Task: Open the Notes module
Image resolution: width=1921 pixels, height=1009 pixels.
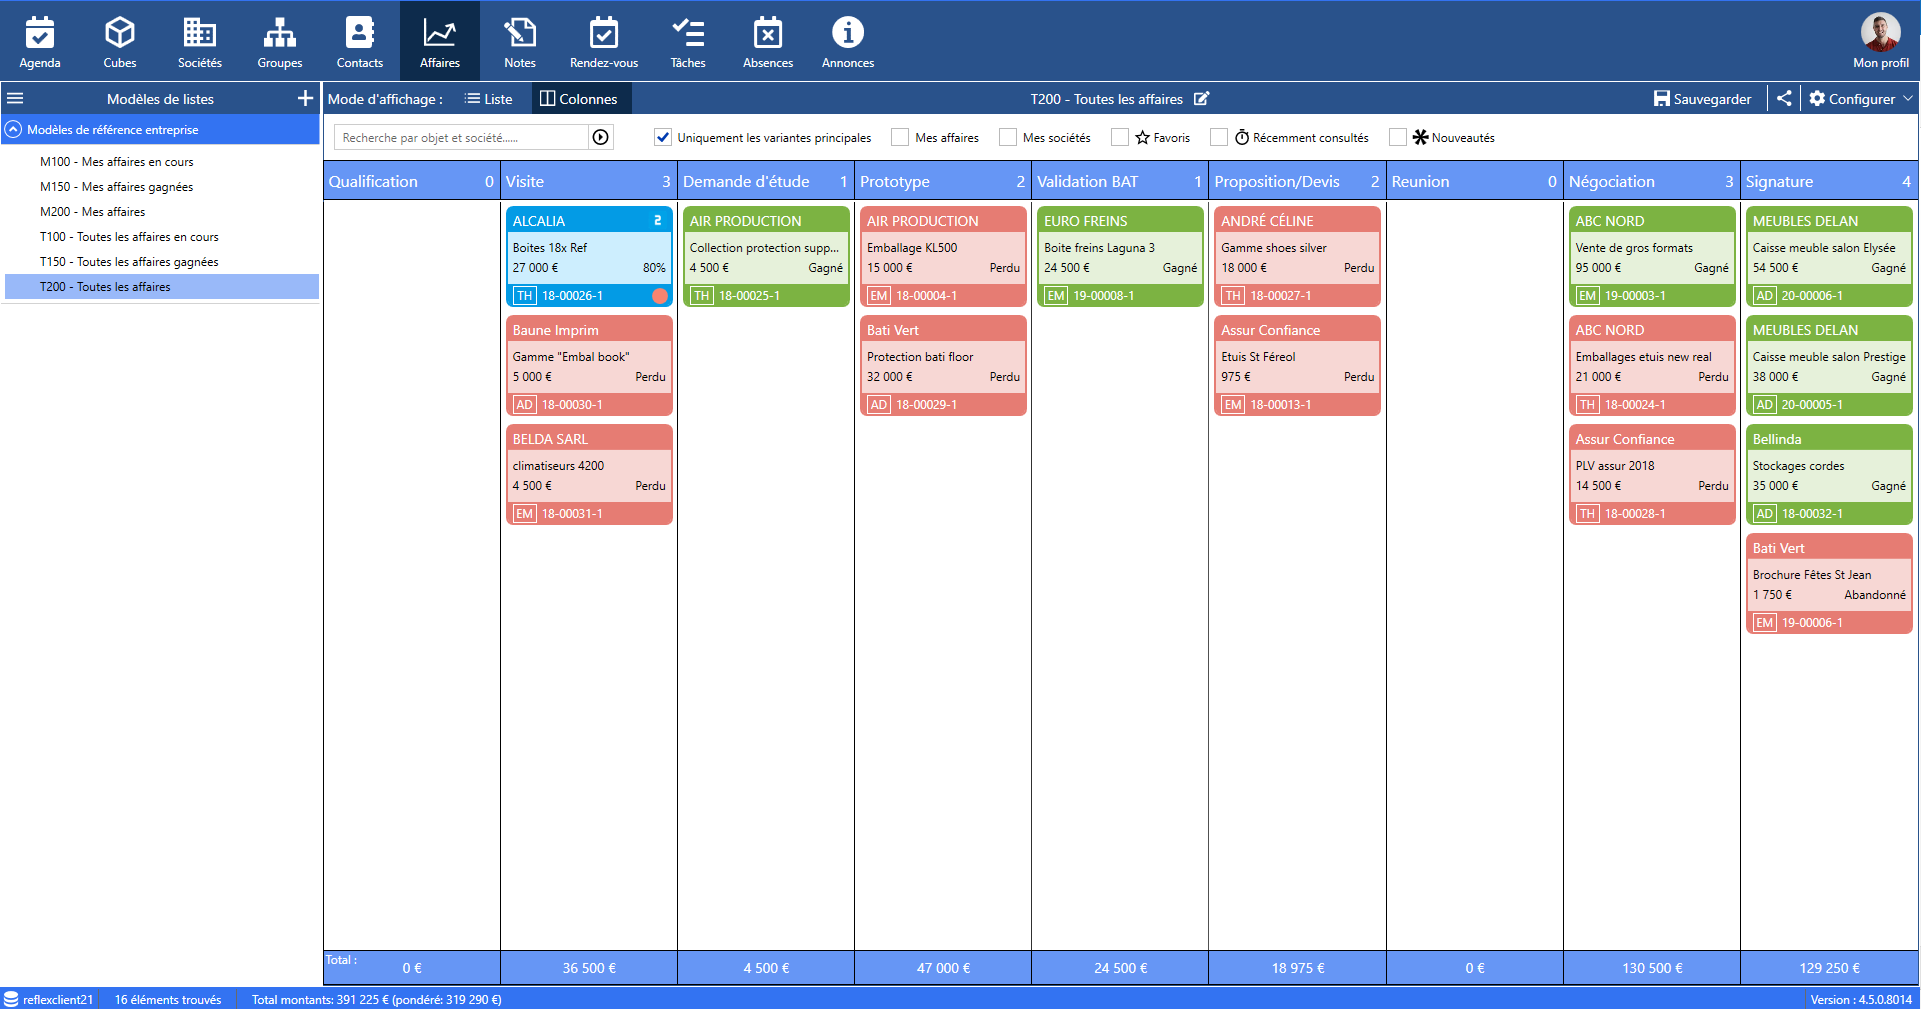Action: (x=520, y=41)
